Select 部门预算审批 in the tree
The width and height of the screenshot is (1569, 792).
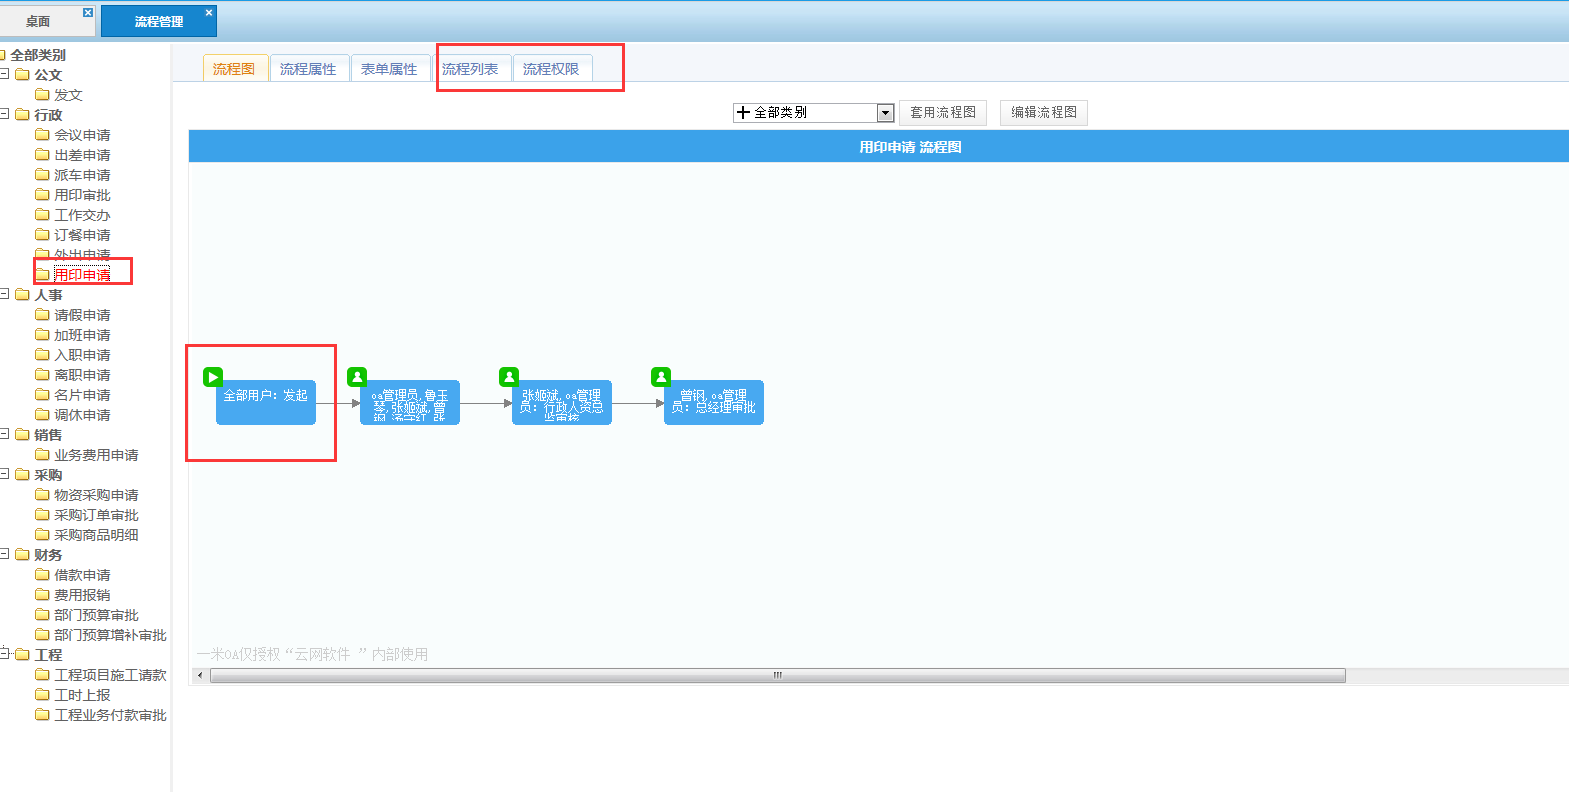[x=96, y=615]
